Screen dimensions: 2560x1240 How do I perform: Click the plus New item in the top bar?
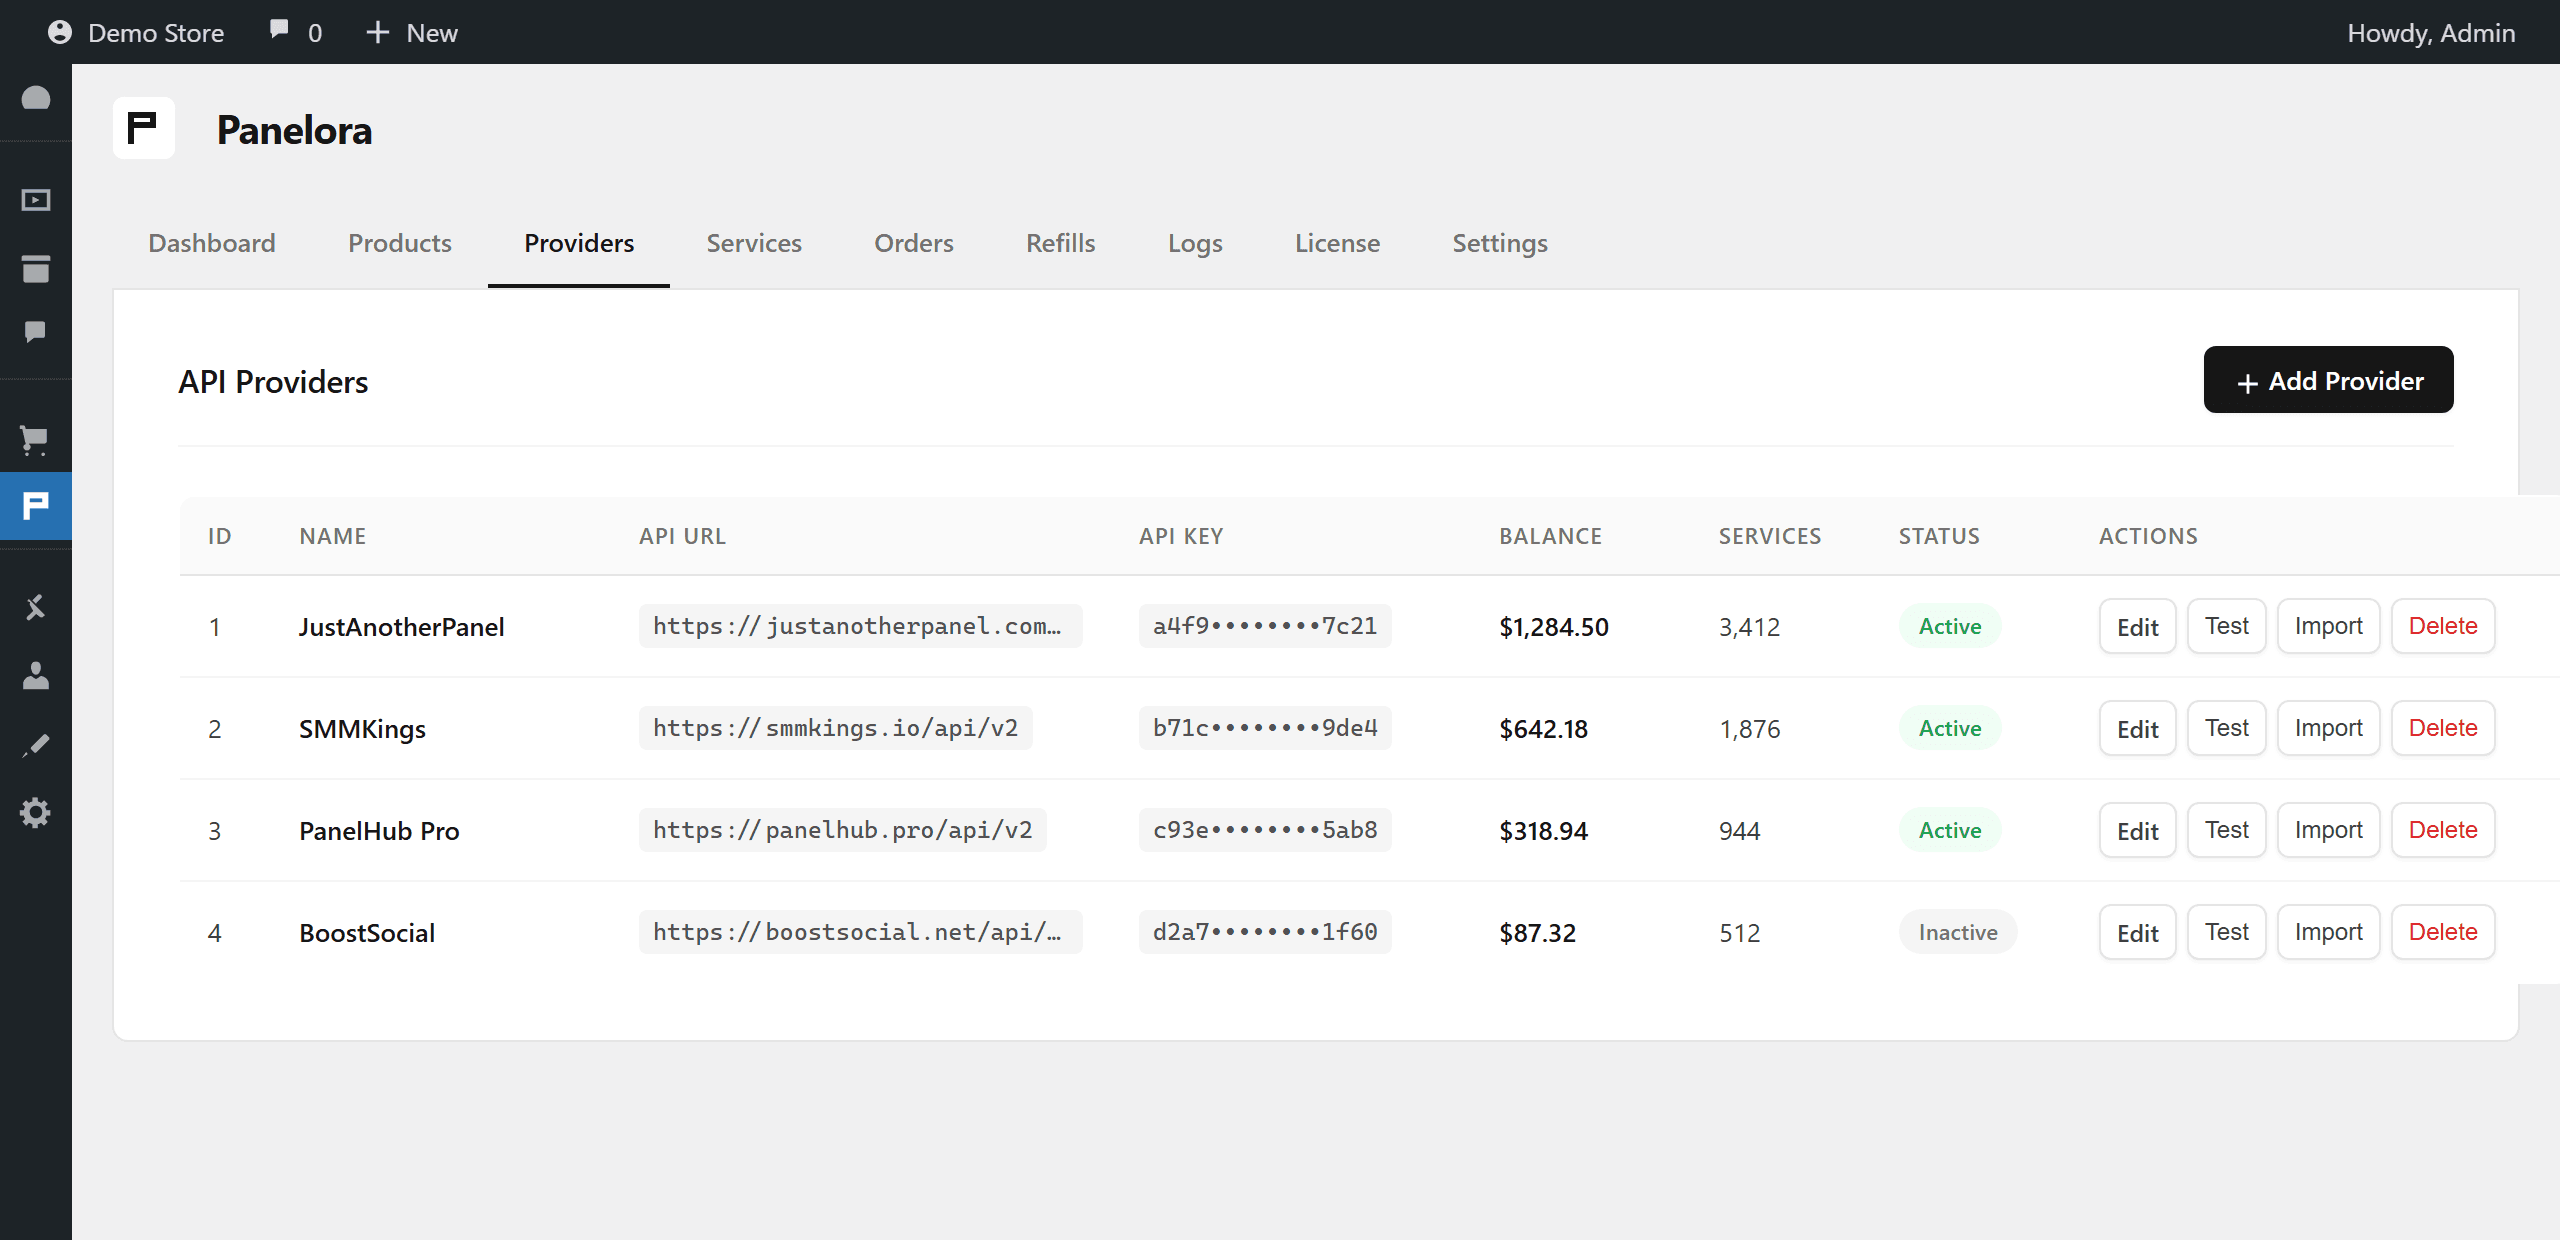(411, 32)
